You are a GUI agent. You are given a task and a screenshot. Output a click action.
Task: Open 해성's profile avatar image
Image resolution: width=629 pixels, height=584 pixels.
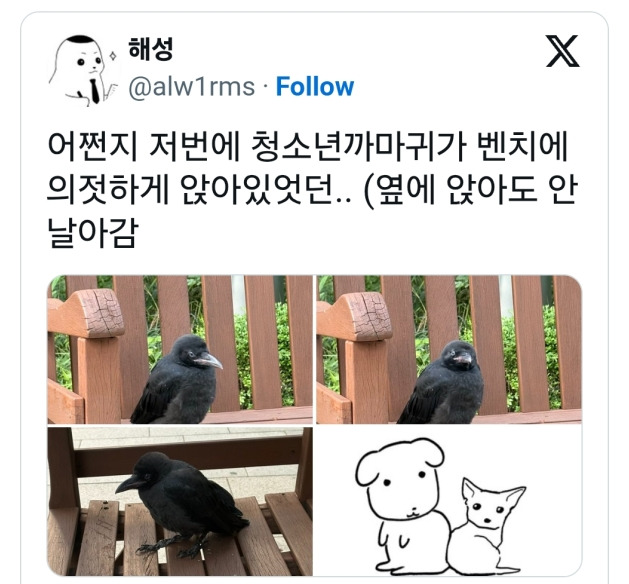83,71
